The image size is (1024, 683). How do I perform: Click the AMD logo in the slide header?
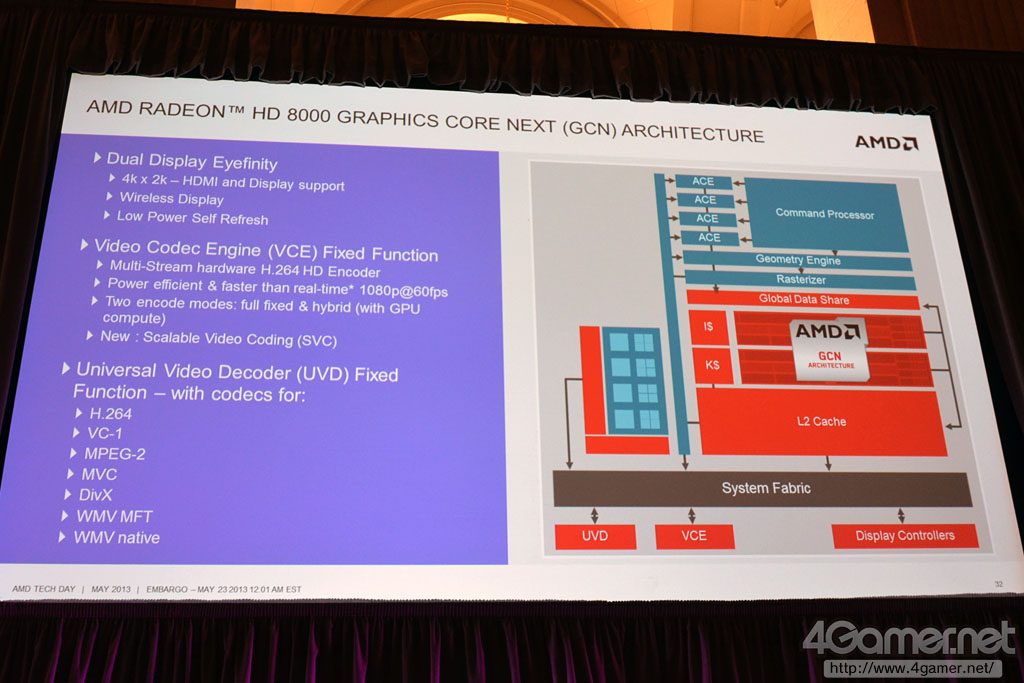(x=885, y=142)
